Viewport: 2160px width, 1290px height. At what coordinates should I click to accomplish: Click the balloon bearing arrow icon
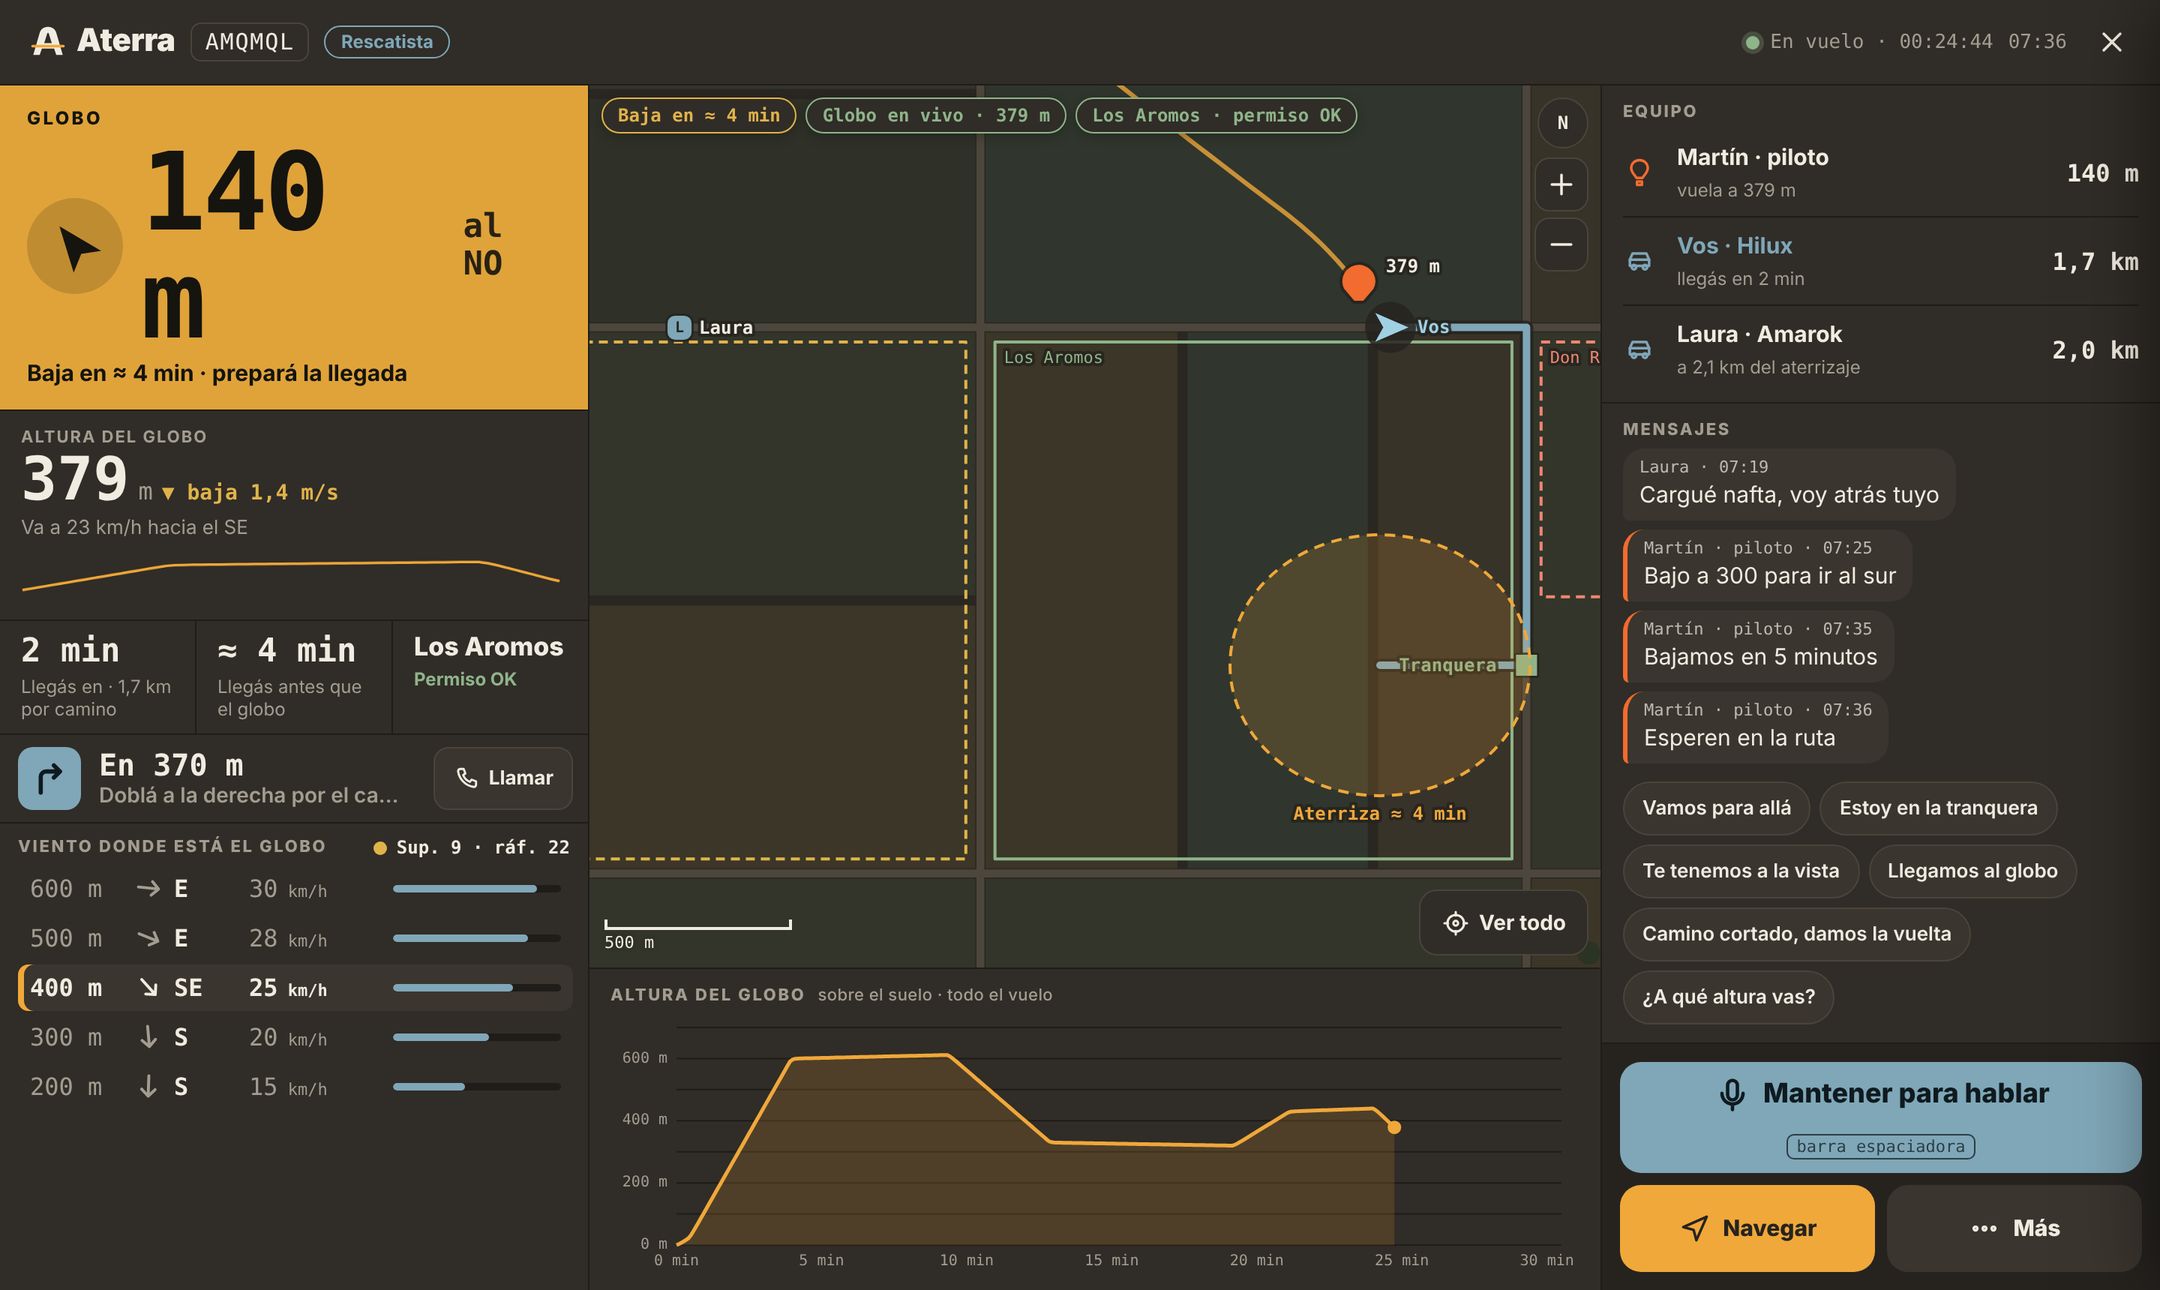[x=75, y=246]
